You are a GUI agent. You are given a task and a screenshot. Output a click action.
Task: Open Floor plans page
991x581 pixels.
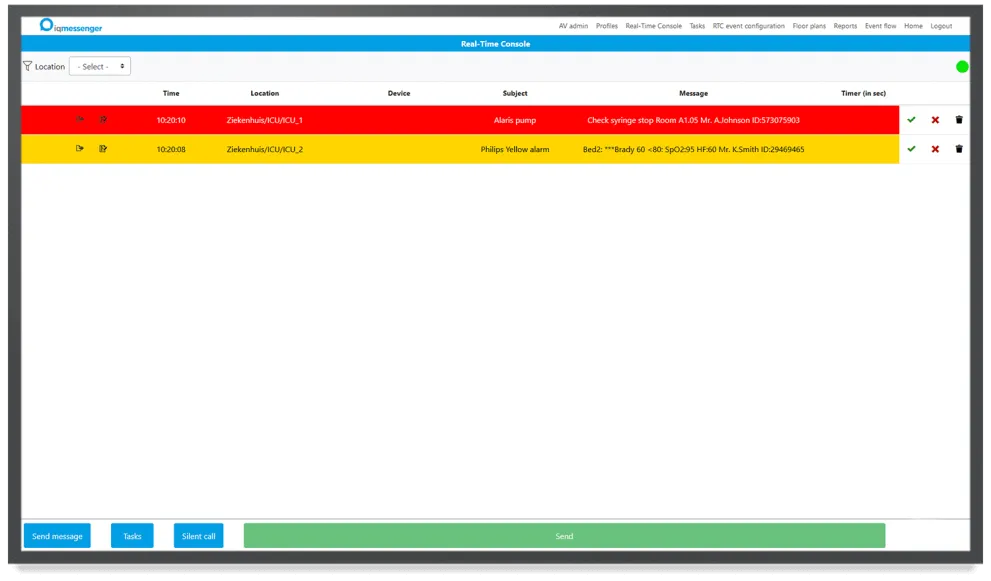coord(809,26)
